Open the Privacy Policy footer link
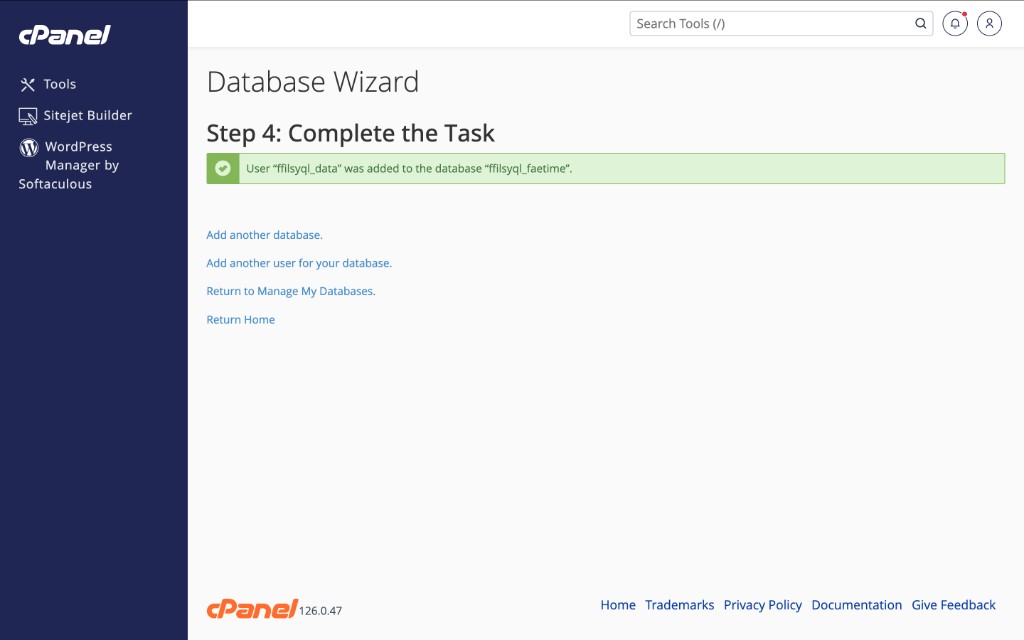 pyautogui.click(x=763, y=605)
